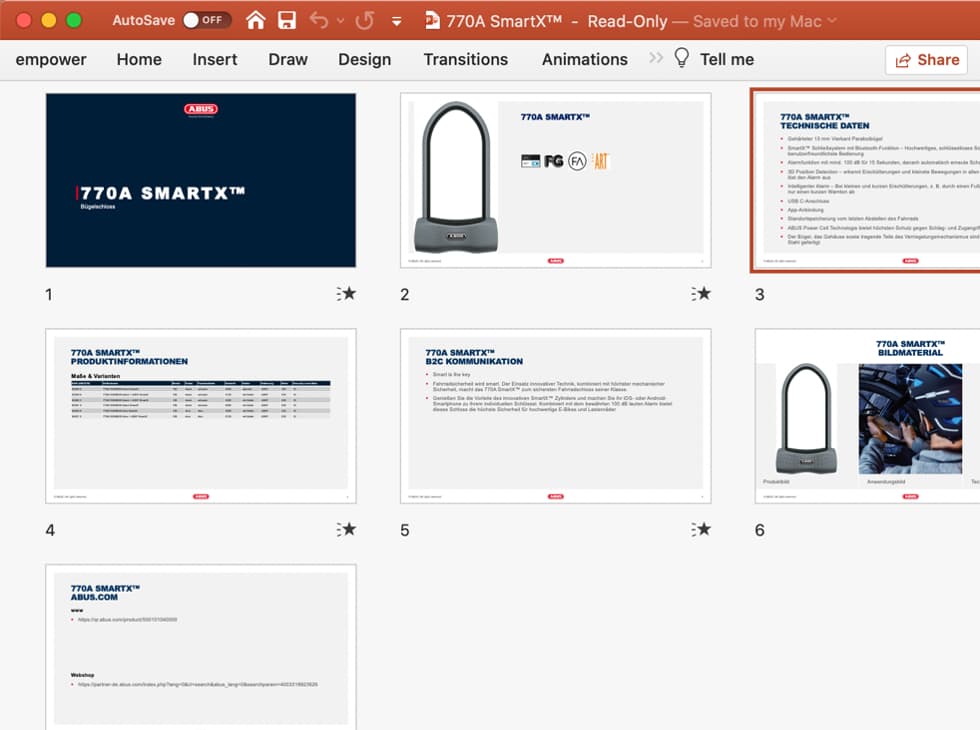The image size is (980, 730).
Task: Click the animation star indicator under slide 5
Action: (705, 530)
